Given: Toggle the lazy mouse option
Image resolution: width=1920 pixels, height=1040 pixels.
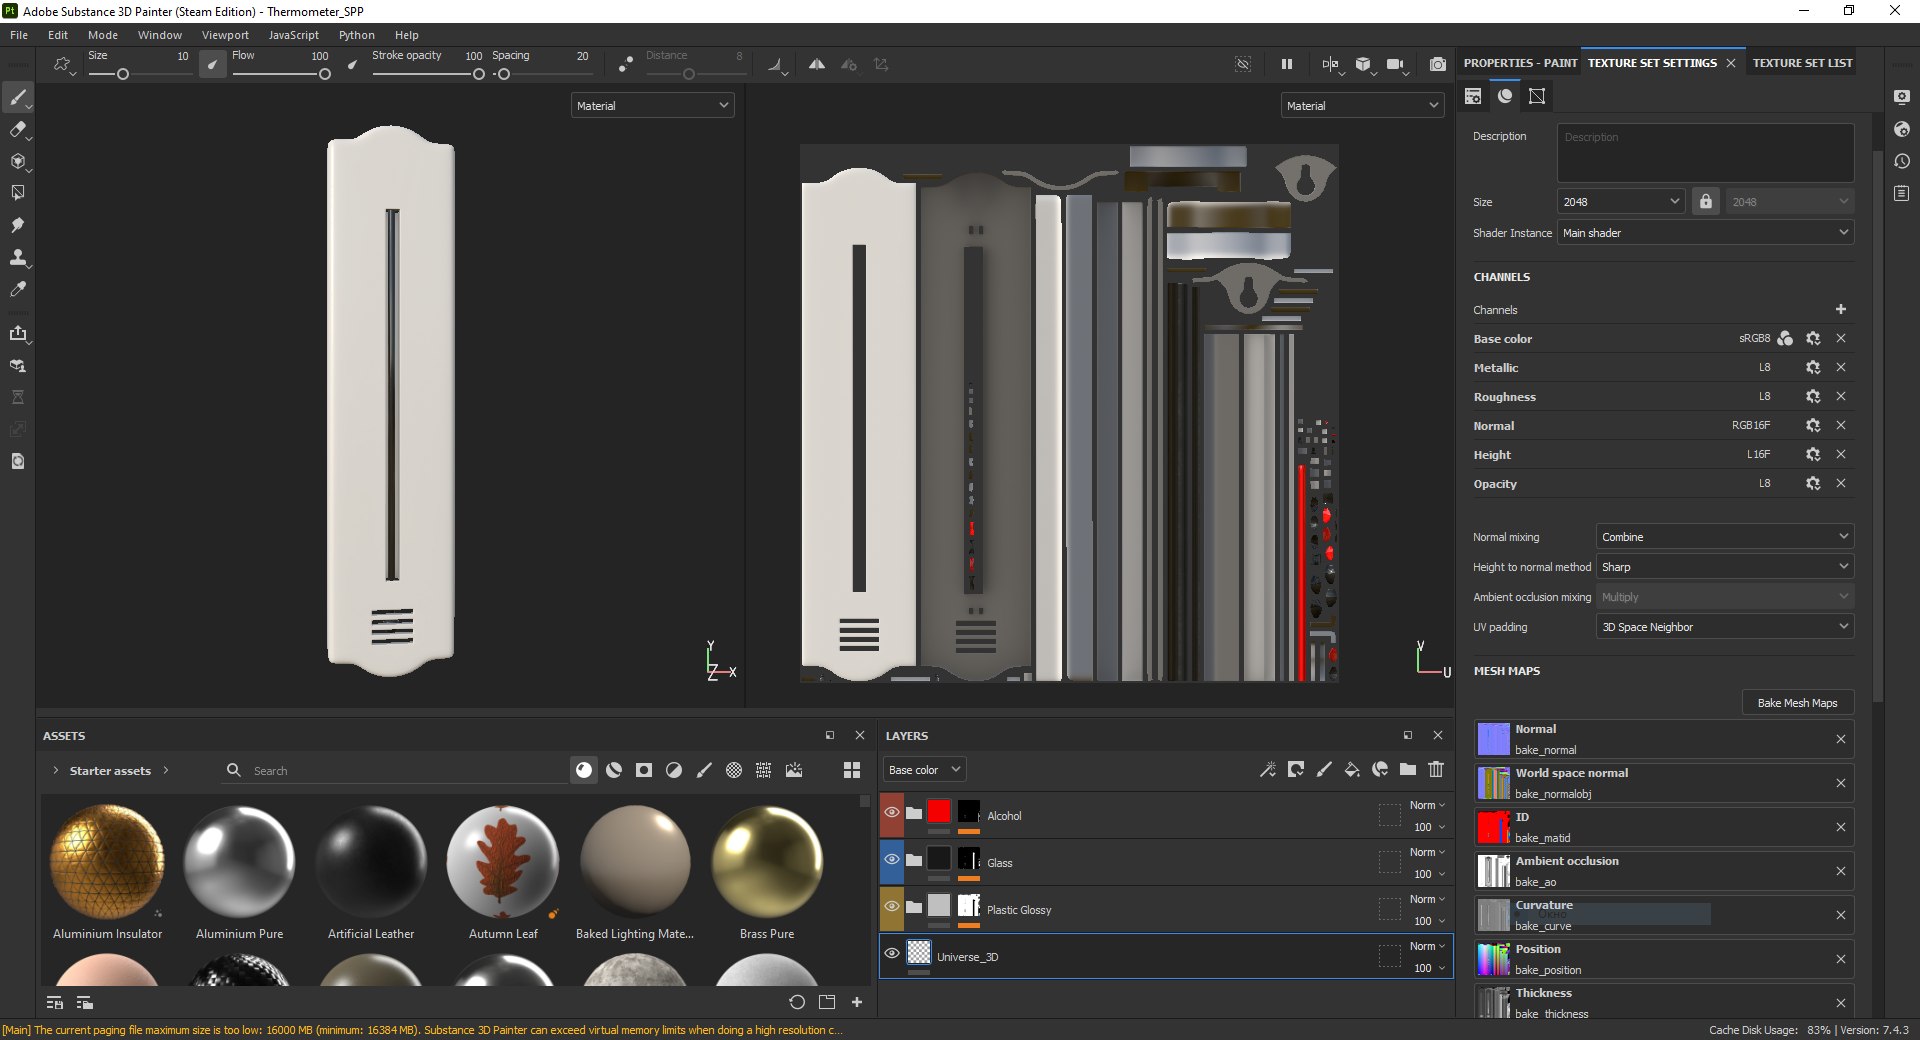Looking at the screenshot, I should pyautogui.click(x=626, y=64).
